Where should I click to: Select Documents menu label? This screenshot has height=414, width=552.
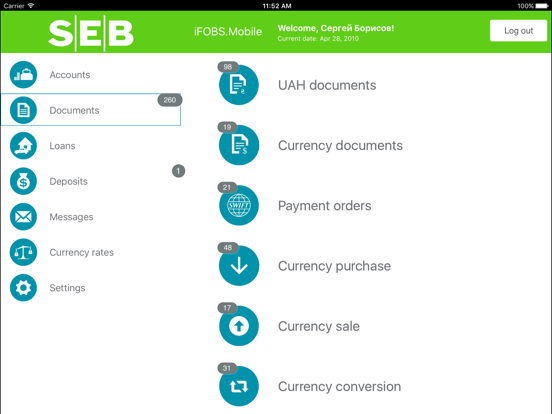[74, 110]
